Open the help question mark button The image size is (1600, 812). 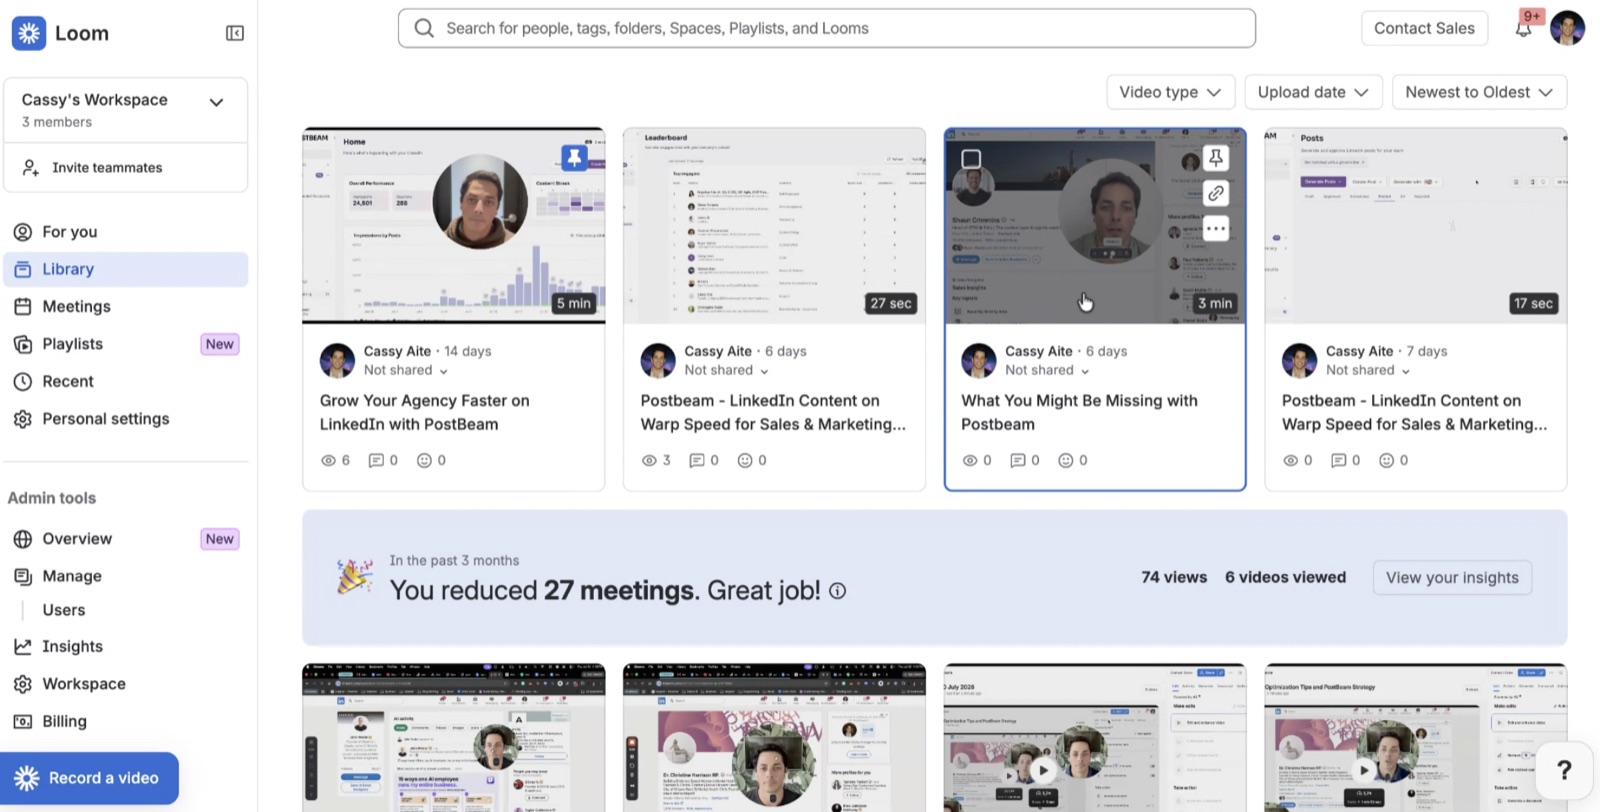(1564, 770)
